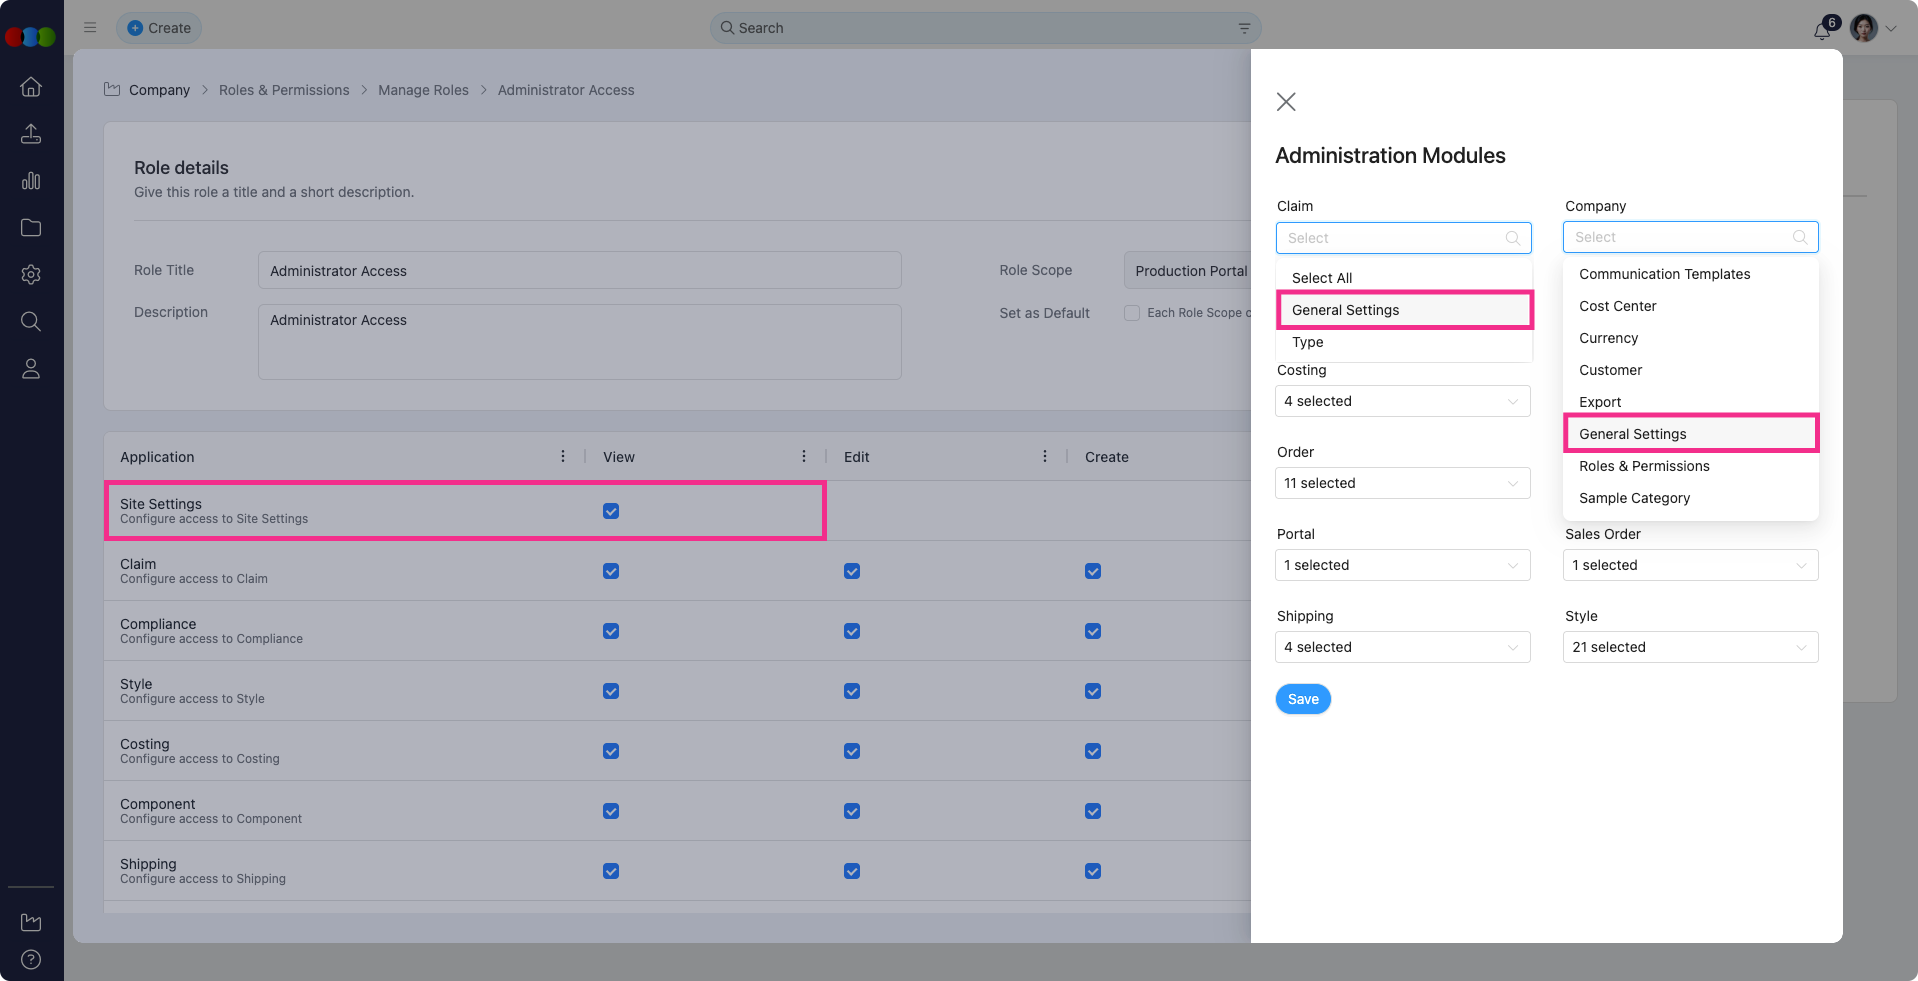
Task: Click the notification bell icon
Action: click(x=1822, y=30)
